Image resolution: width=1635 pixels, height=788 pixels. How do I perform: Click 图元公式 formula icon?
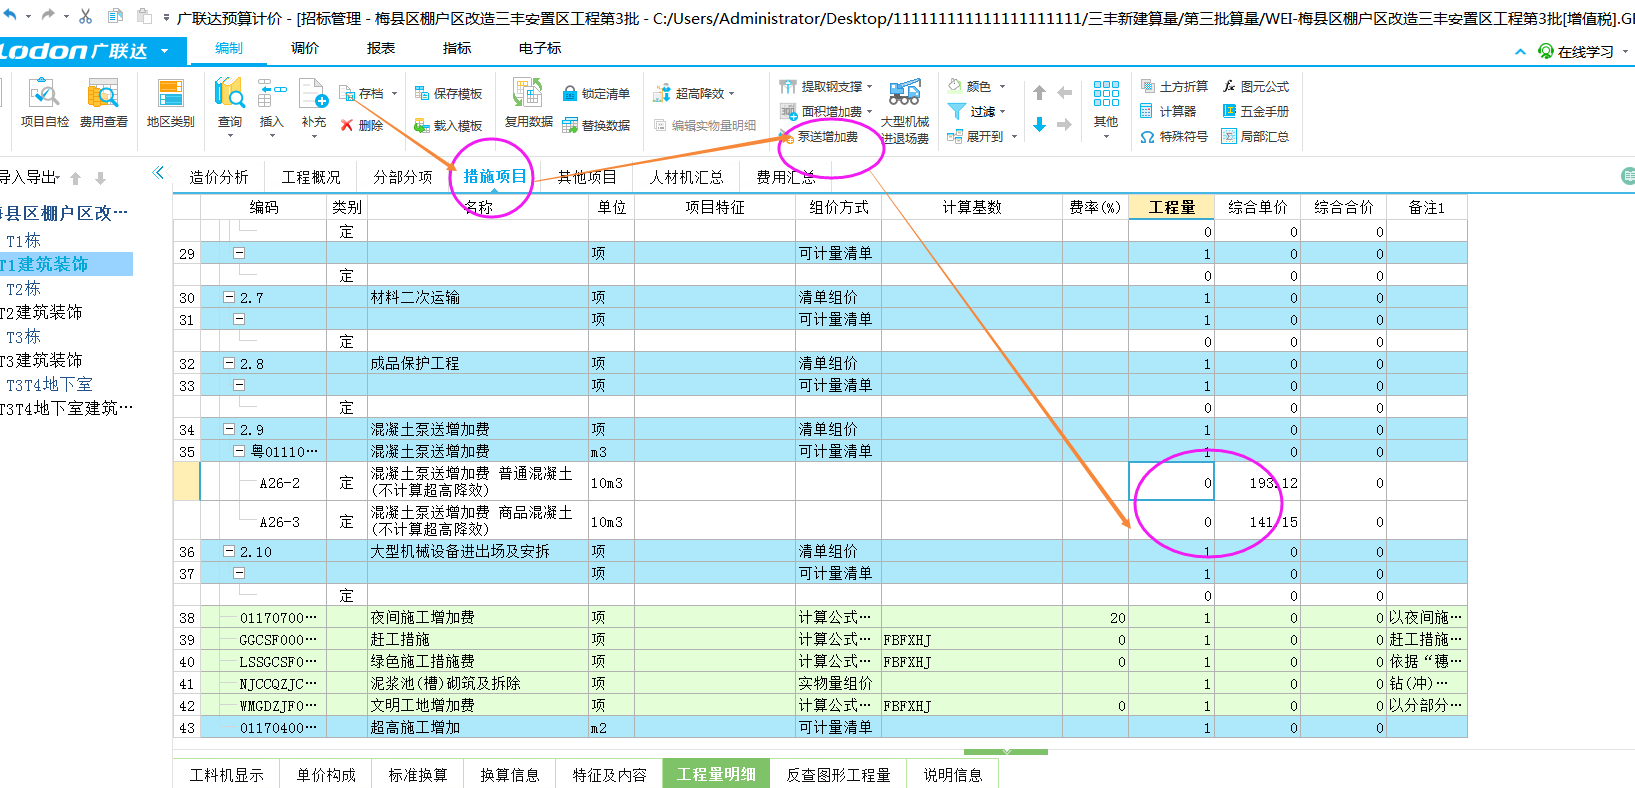tap(1229, 86)
